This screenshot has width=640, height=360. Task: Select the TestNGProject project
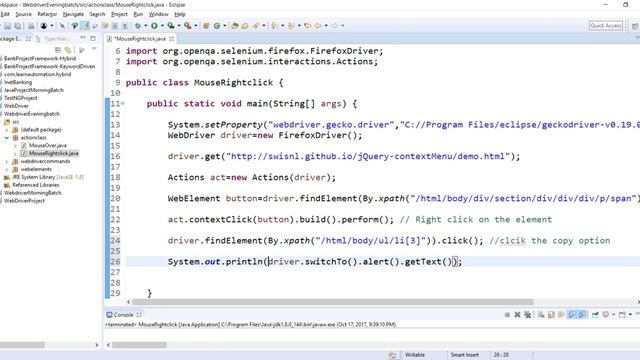(20, 98)
